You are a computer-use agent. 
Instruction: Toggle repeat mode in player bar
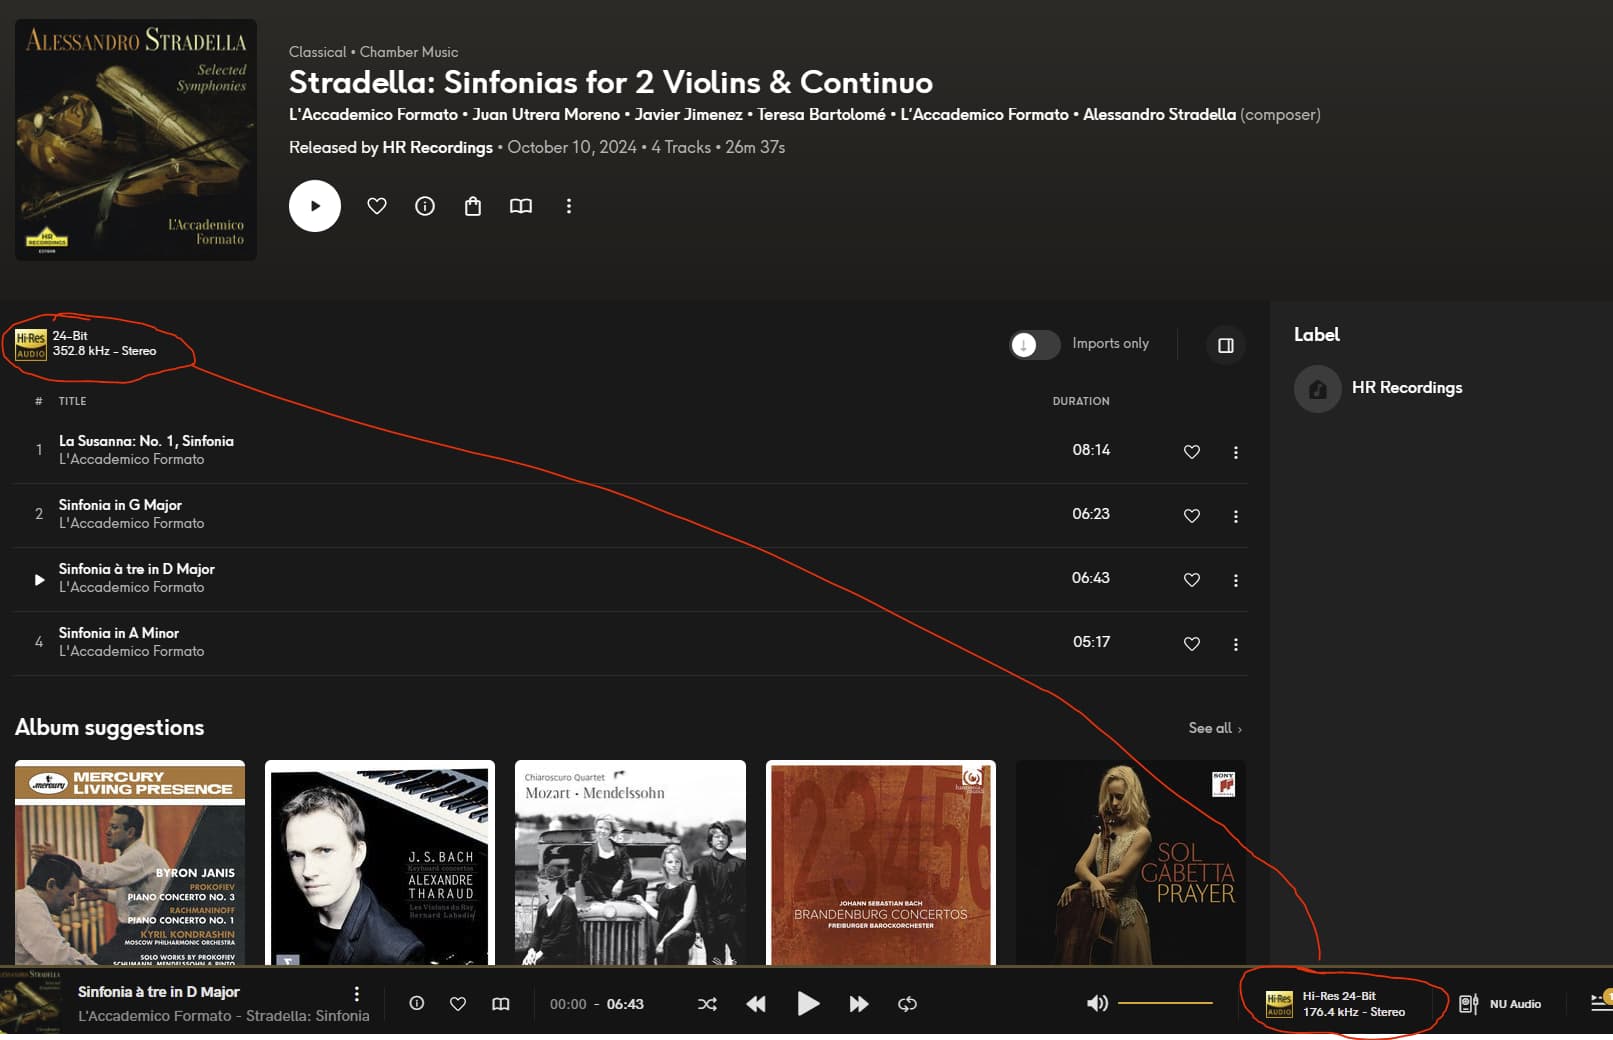(x=908, y=1004)
